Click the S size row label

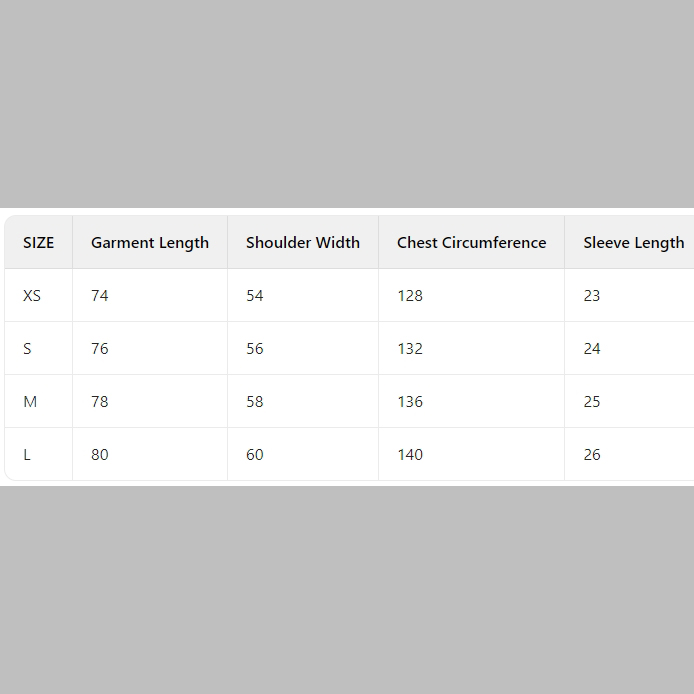click(x=27, y=348)
